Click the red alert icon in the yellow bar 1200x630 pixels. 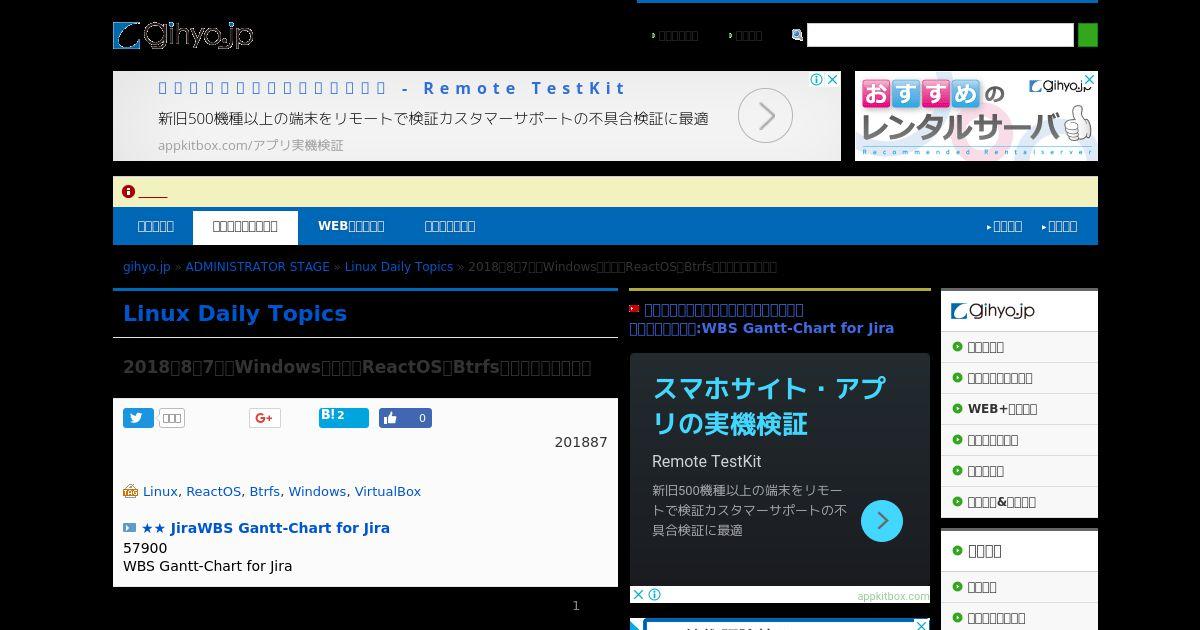tap(128, 191)
